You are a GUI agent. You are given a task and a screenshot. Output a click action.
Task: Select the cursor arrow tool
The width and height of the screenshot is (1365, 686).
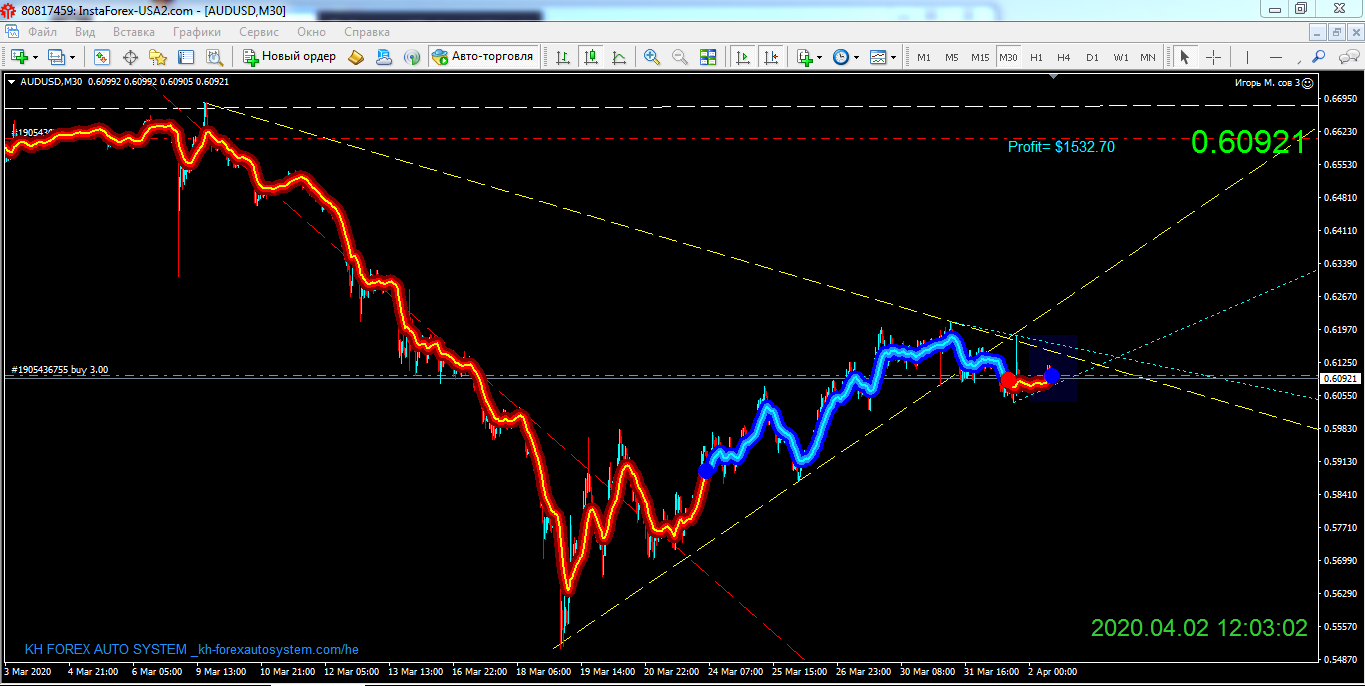(x=1185, y=57)
